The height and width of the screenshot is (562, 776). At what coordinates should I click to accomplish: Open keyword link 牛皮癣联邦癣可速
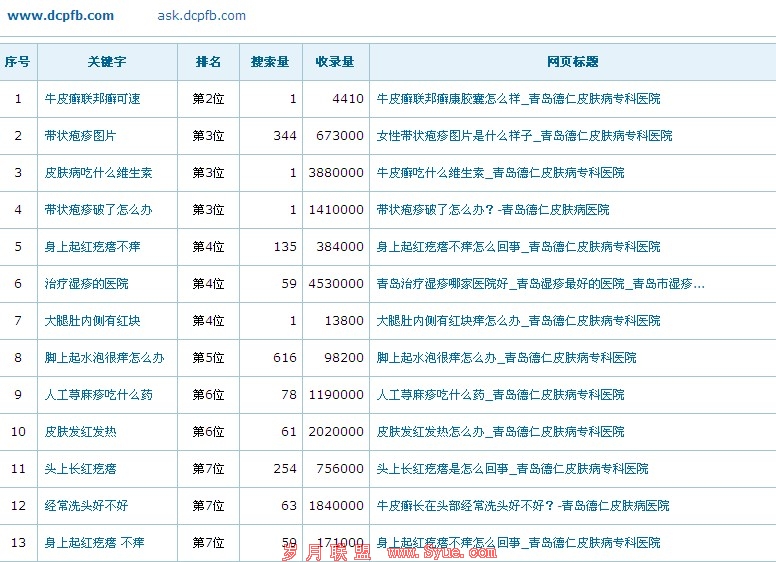click(x=92, y=99)
